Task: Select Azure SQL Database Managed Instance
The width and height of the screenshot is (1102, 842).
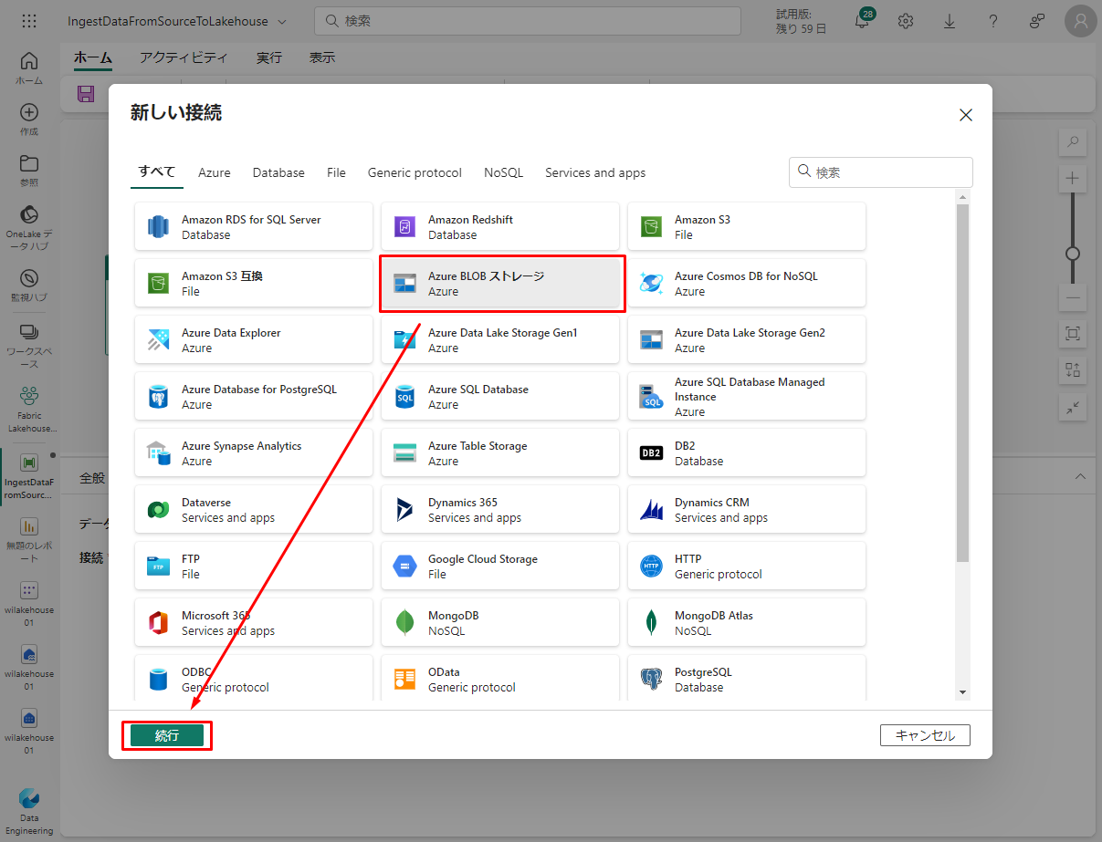Action: click(x=746, y=396)
